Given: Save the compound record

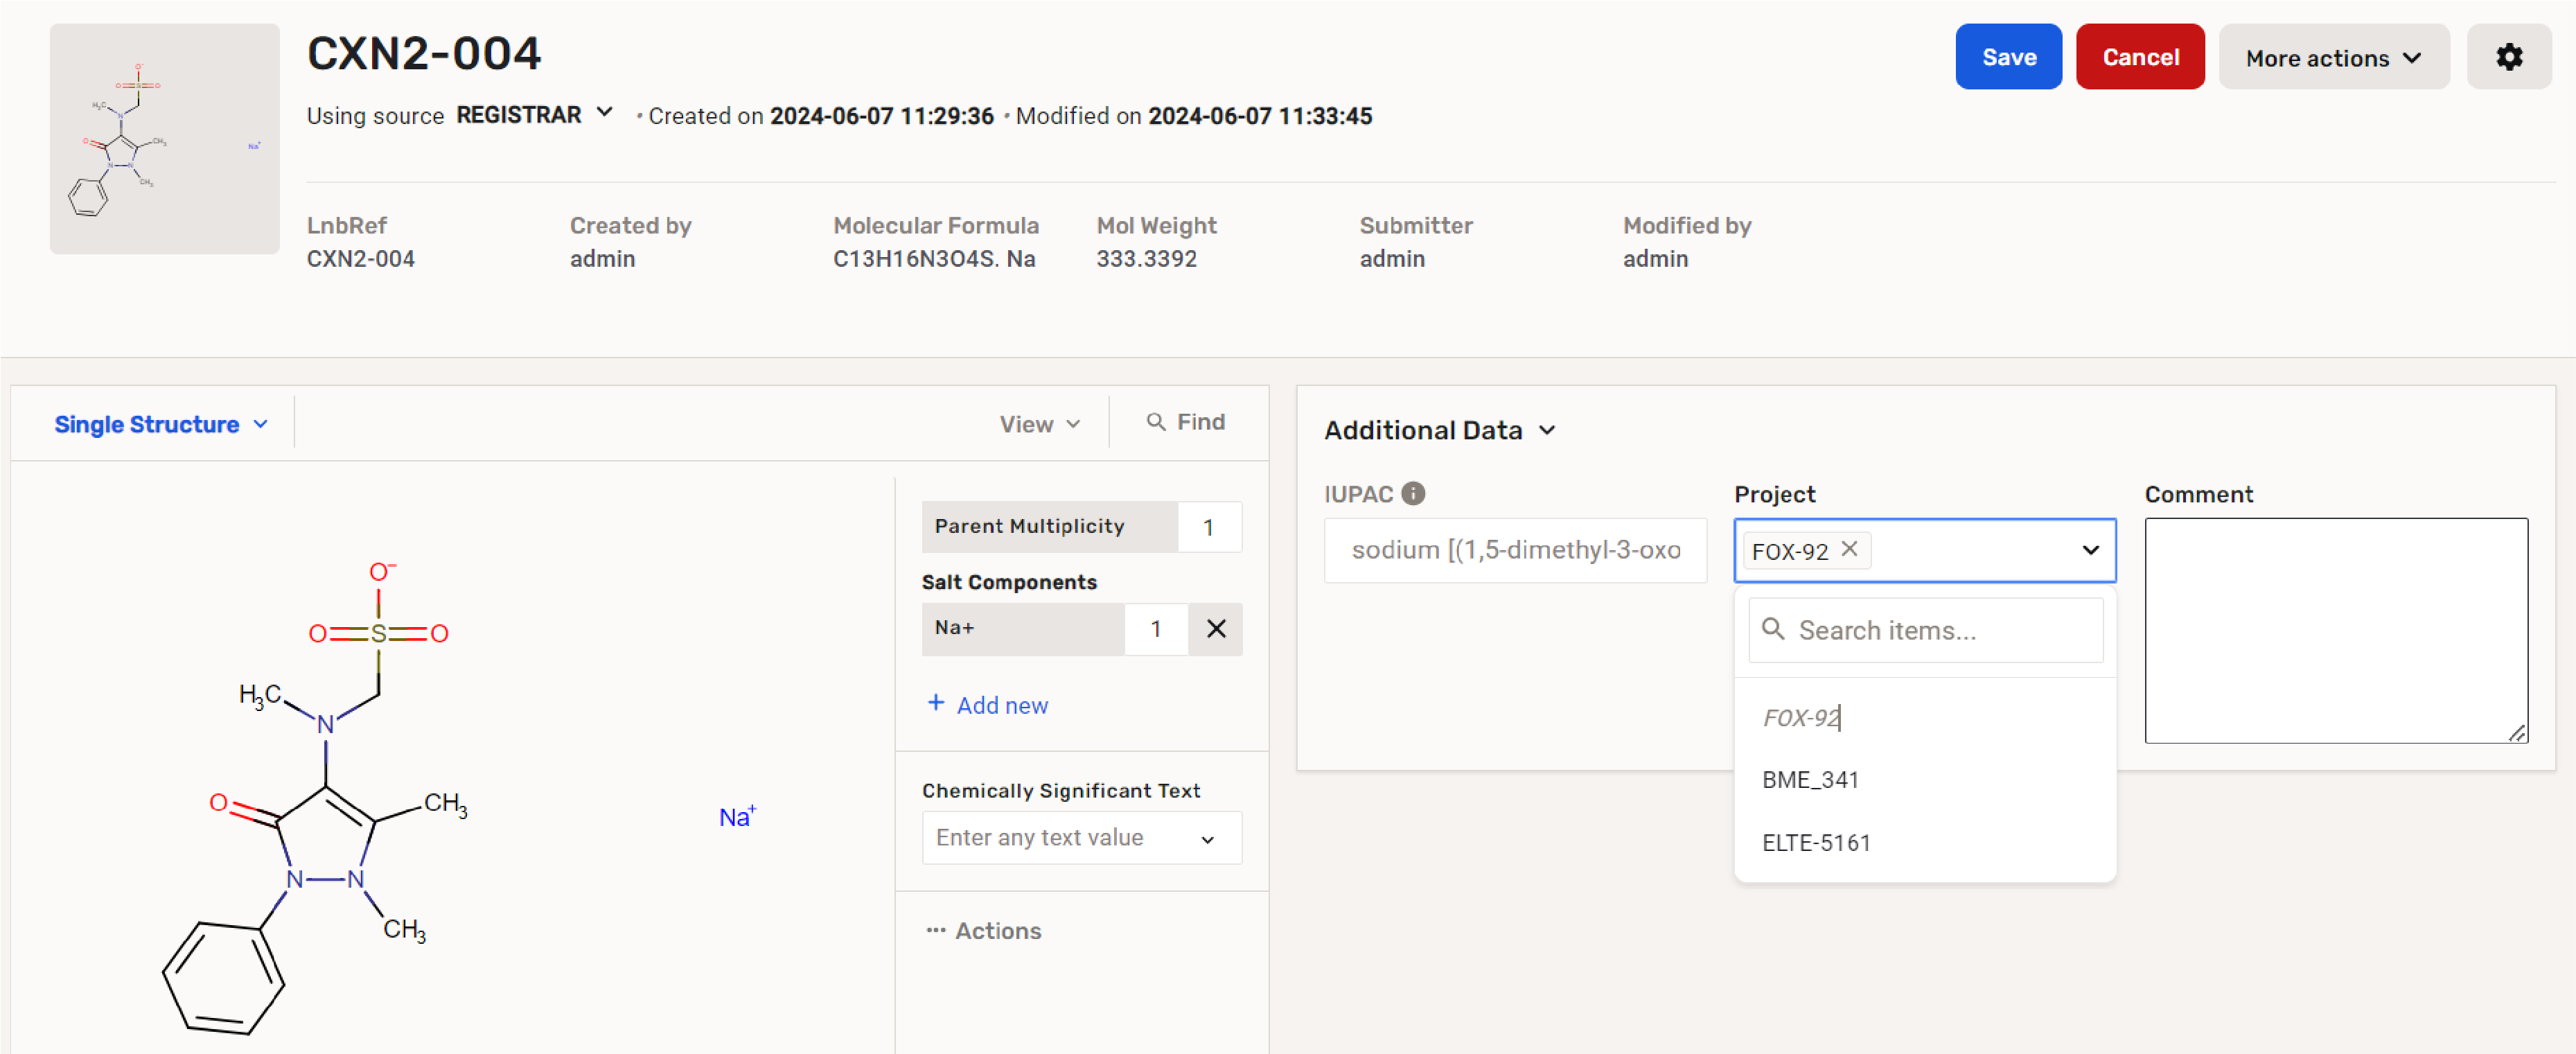Looking at the screenshot, I should tap(2007, 57).
